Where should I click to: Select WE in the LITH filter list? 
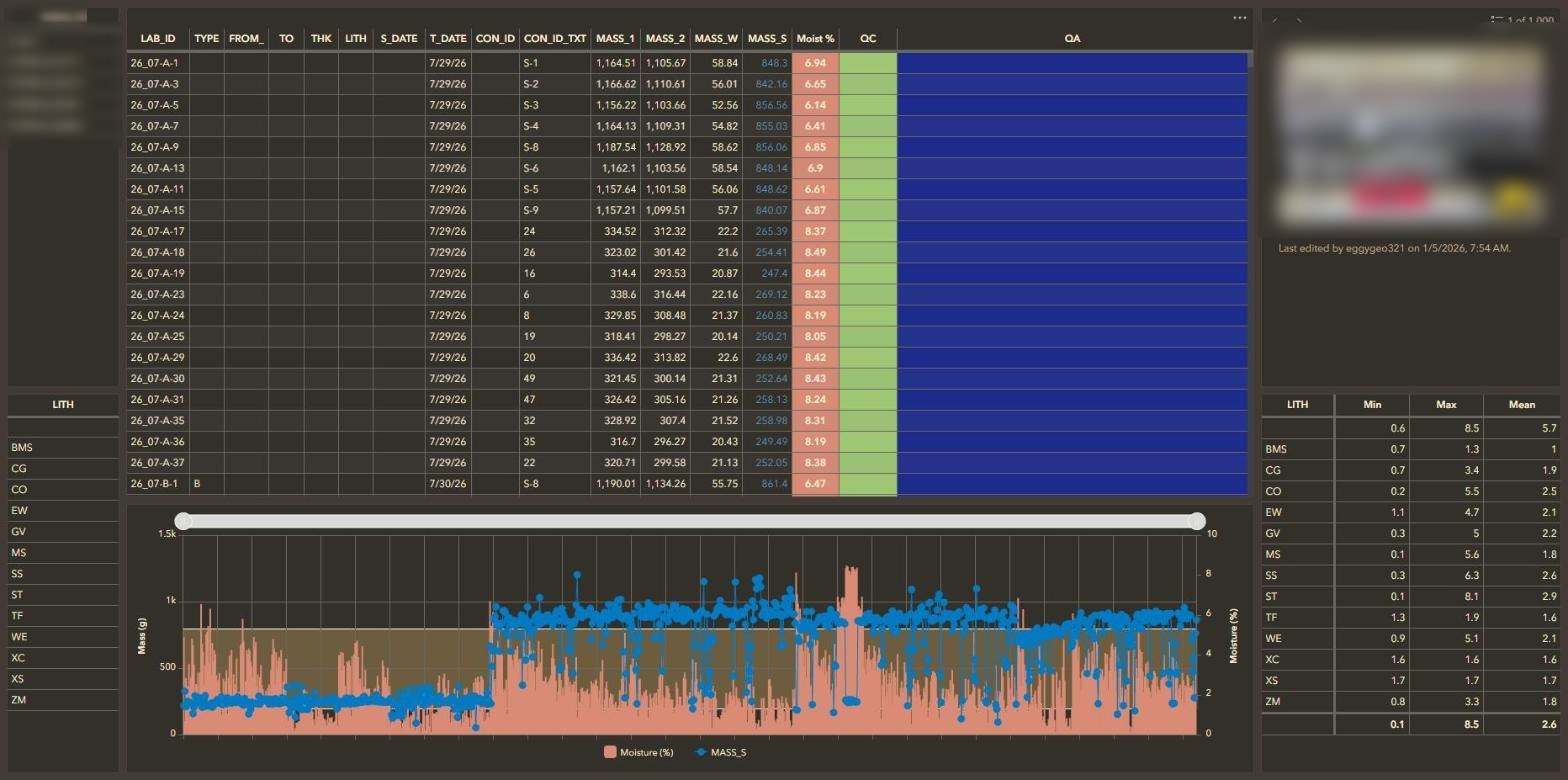point(63,637)
